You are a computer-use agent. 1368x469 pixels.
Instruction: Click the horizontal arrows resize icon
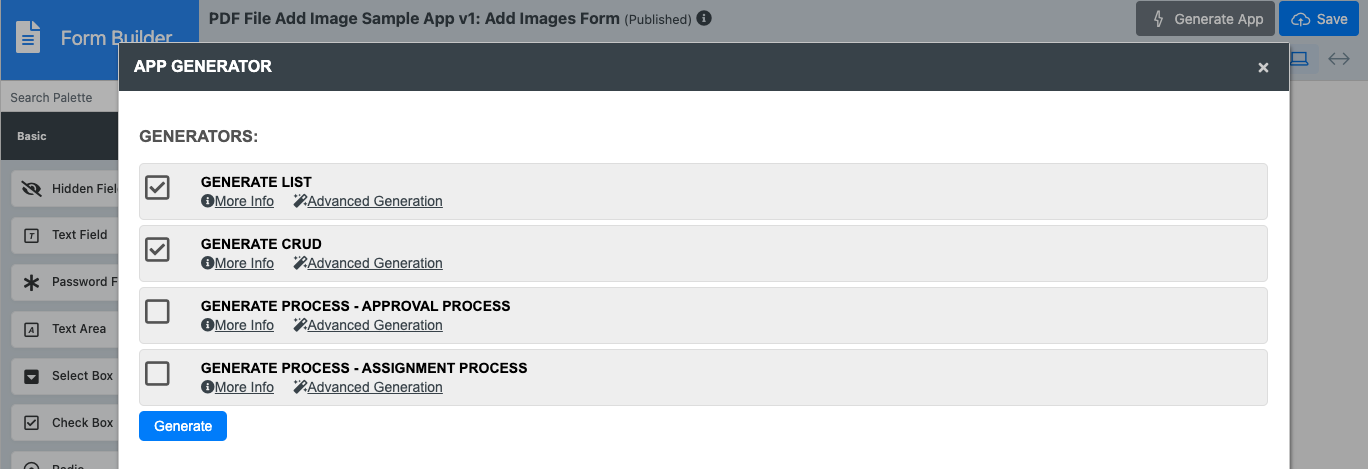[x=1338, y=59]
